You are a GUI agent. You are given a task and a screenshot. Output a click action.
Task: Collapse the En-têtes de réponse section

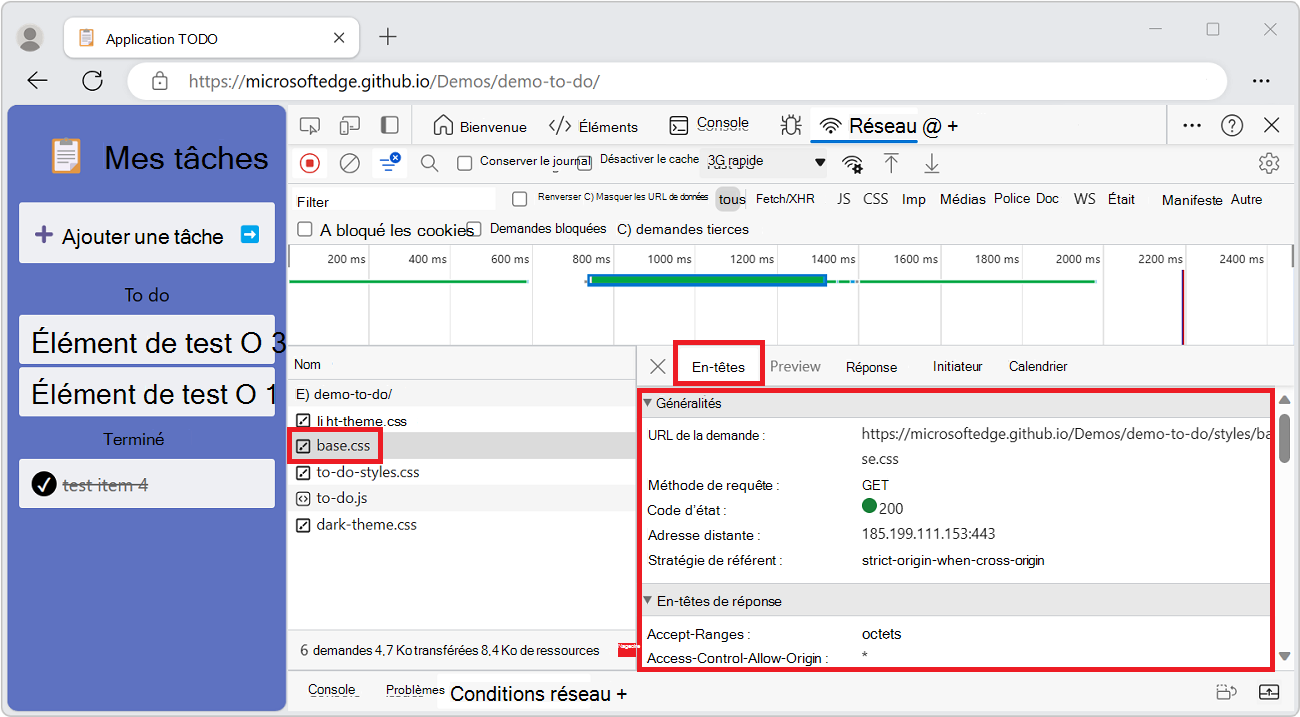(647, 601)
